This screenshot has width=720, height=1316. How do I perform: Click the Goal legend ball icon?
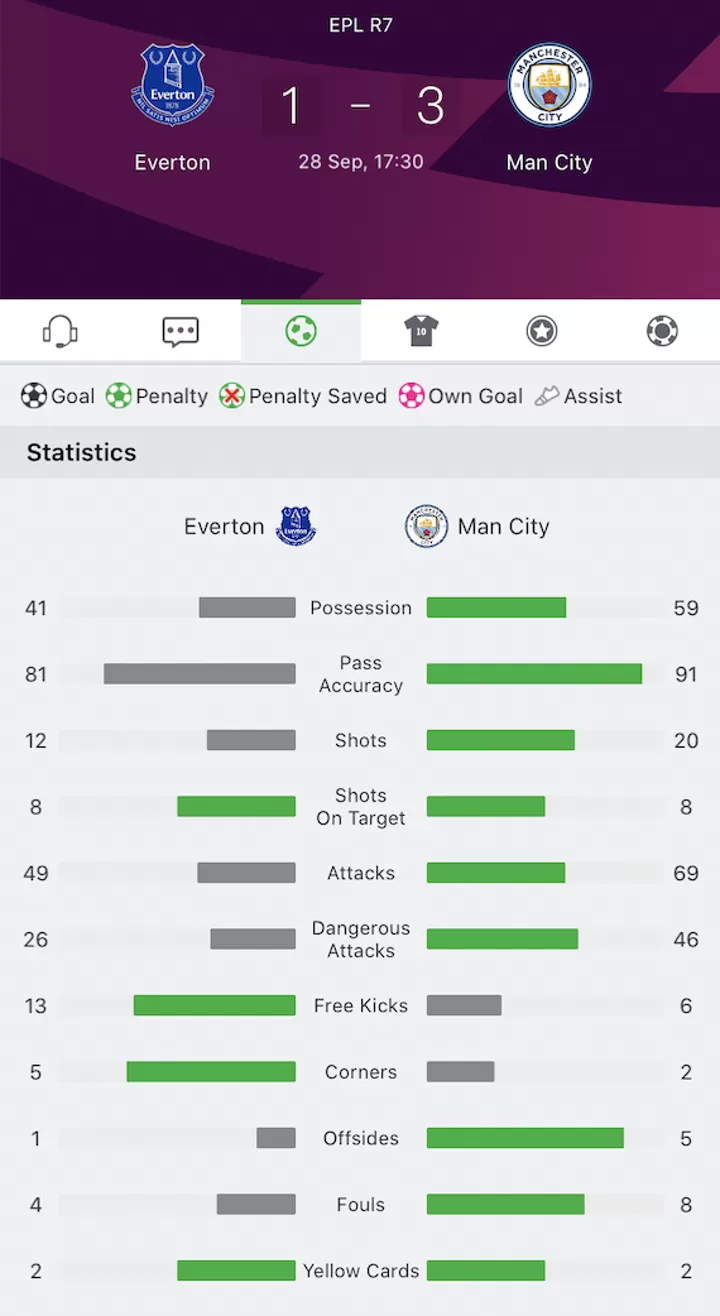pyautogui.click(x=34, y=396)
